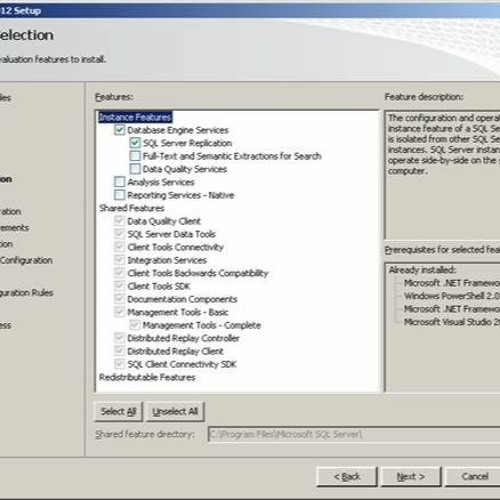This screenshot has width=500, height=500.
Task: Click the Shared feature directory field
Action: click(x=354, y=434)
